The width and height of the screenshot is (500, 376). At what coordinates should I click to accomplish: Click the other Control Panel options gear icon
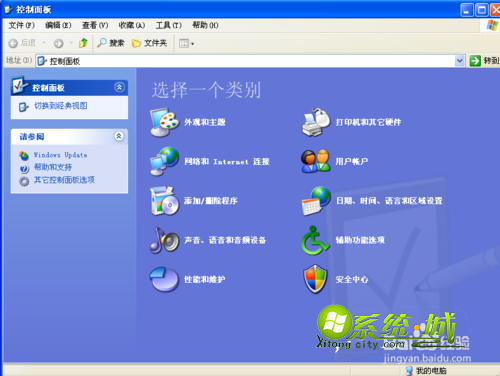pyautogui.click(x=24, y=181)
